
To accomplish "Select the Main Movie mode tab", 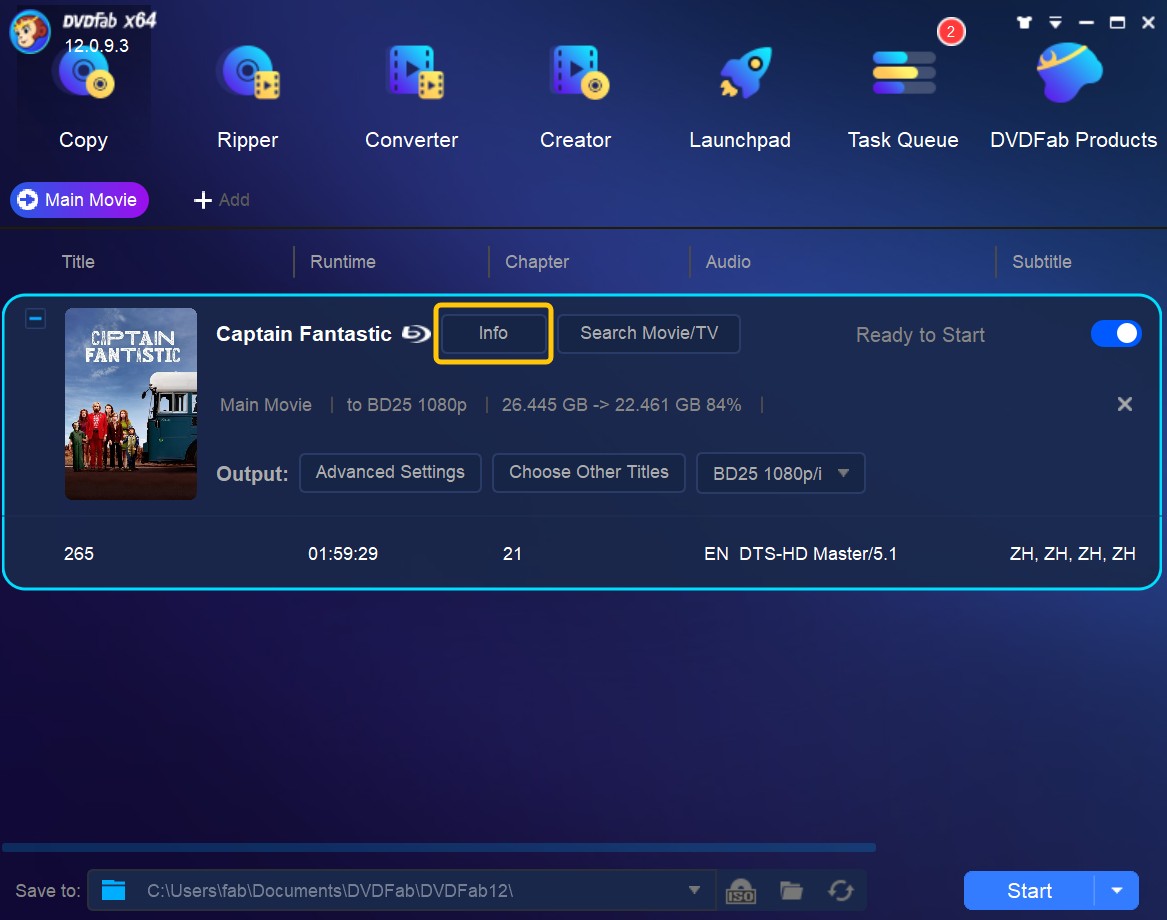I will (79, 200).
